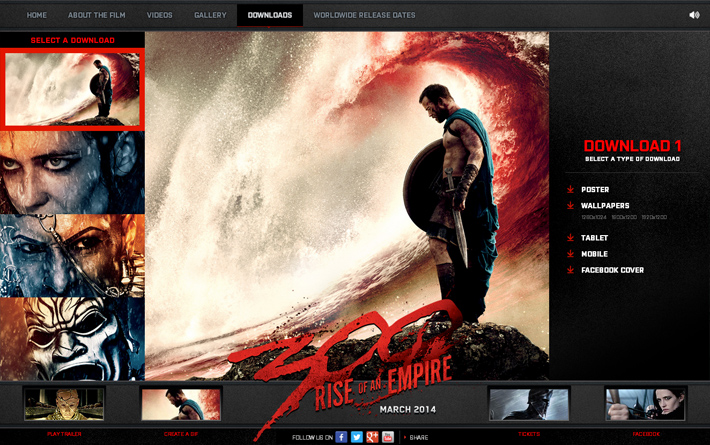Switch to the Videos section
This screenshot has height=445, width=710.
tap(159, 15)
